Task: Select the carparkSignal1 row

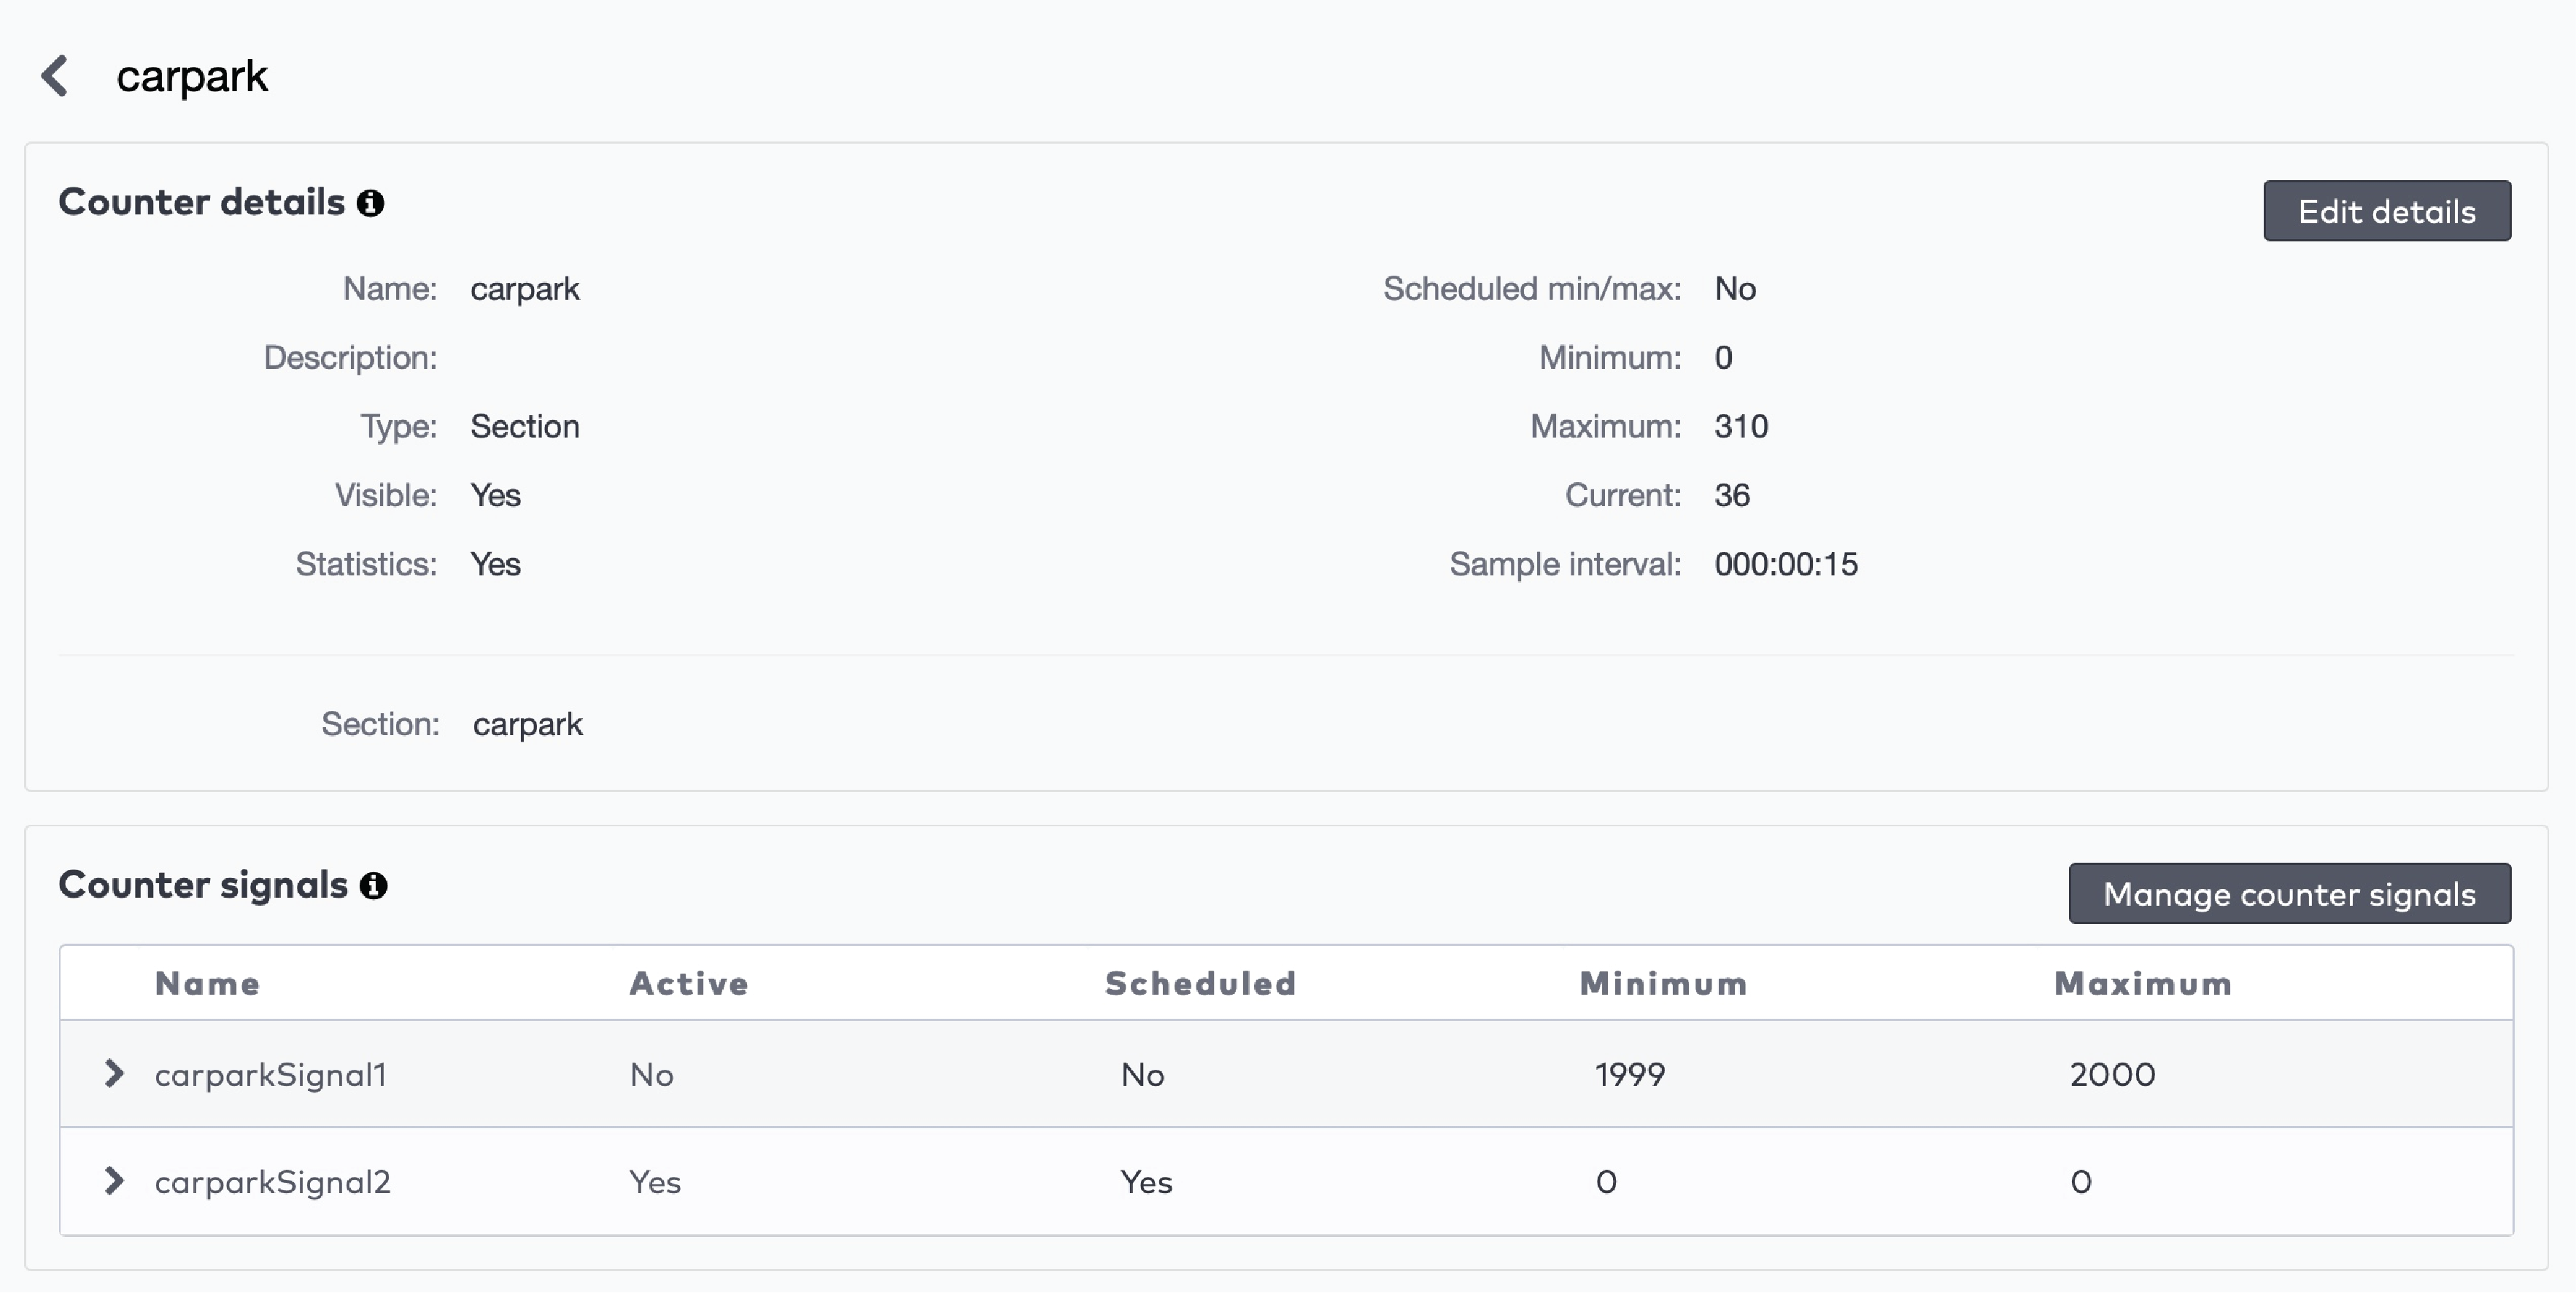Action: [271, 1074]
